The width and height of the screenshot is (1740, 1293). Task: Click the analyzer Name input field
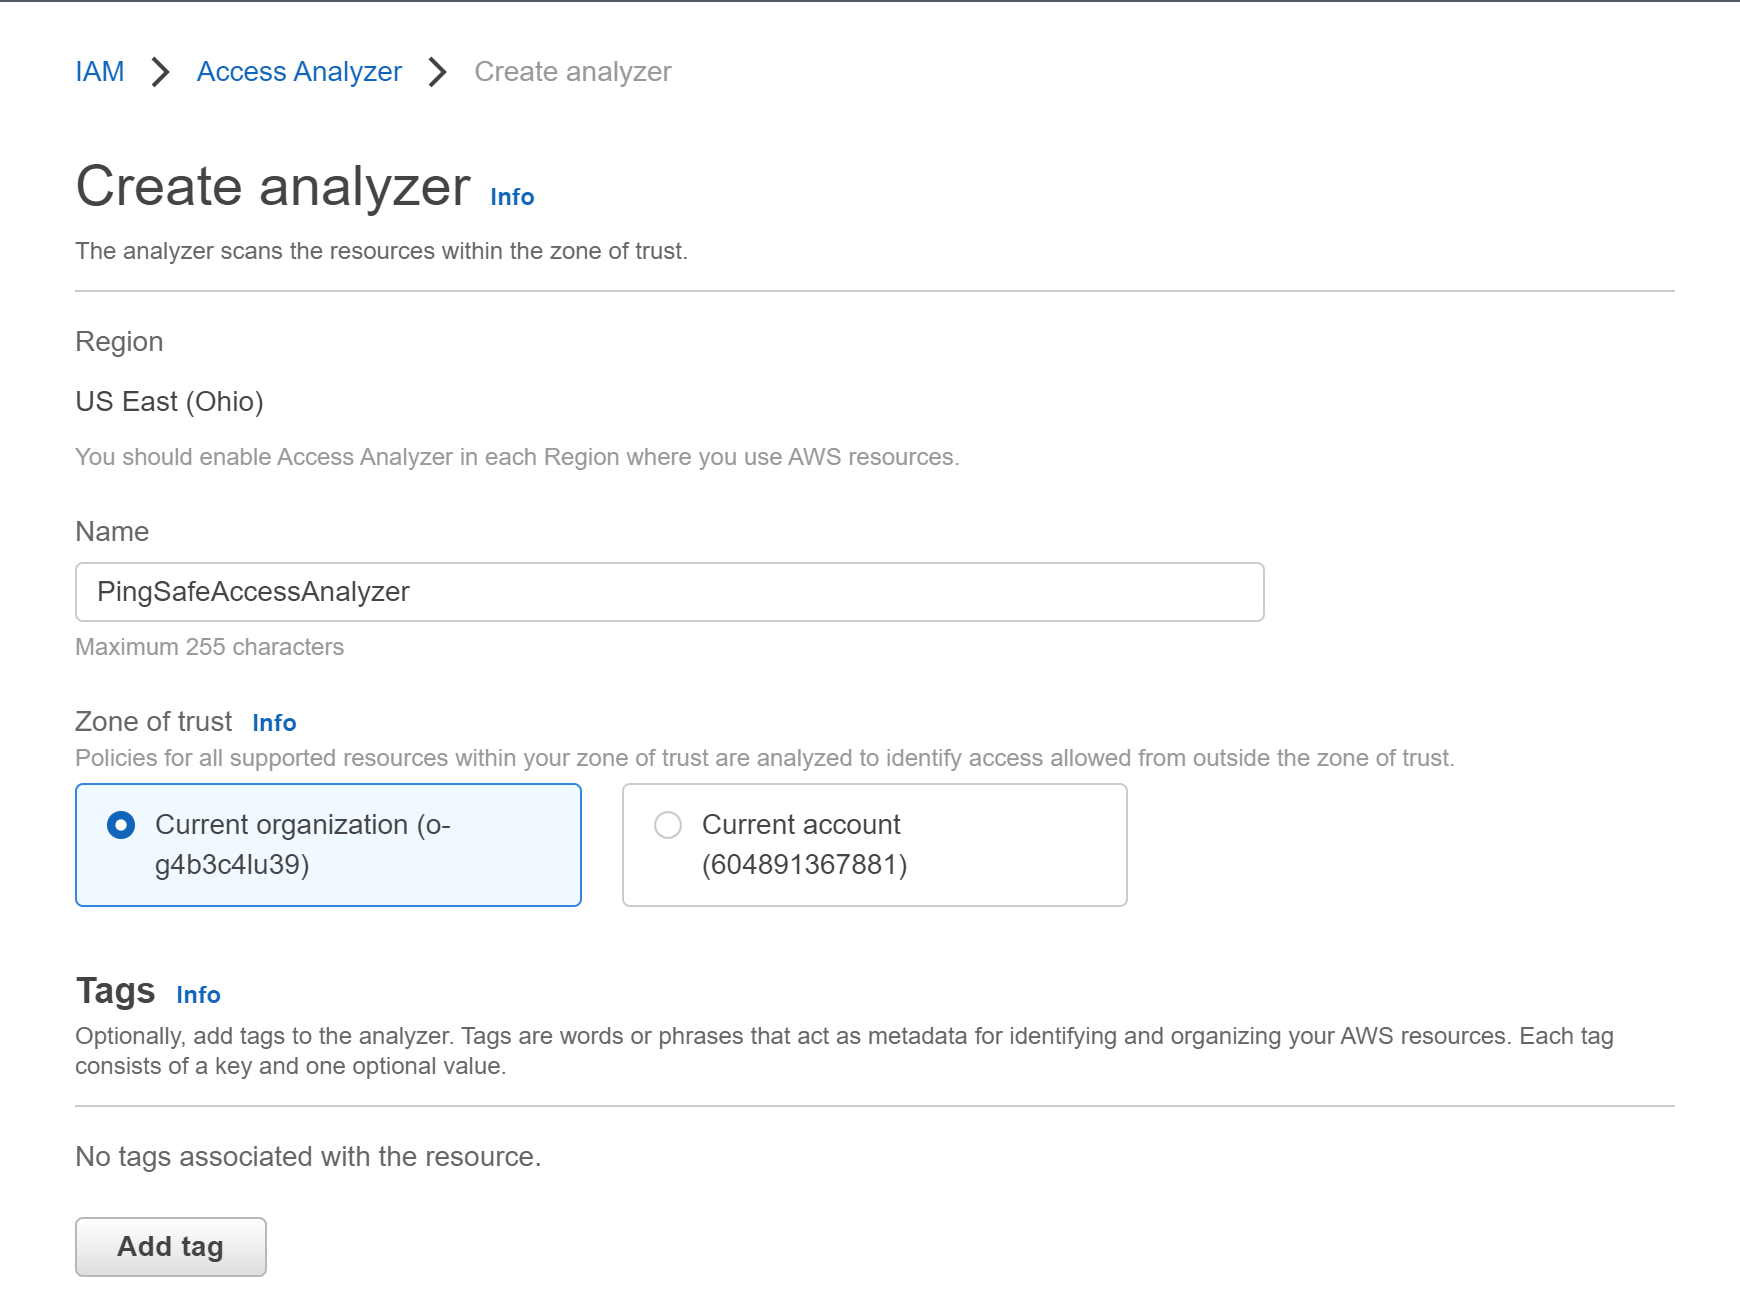tap(669, 592)
